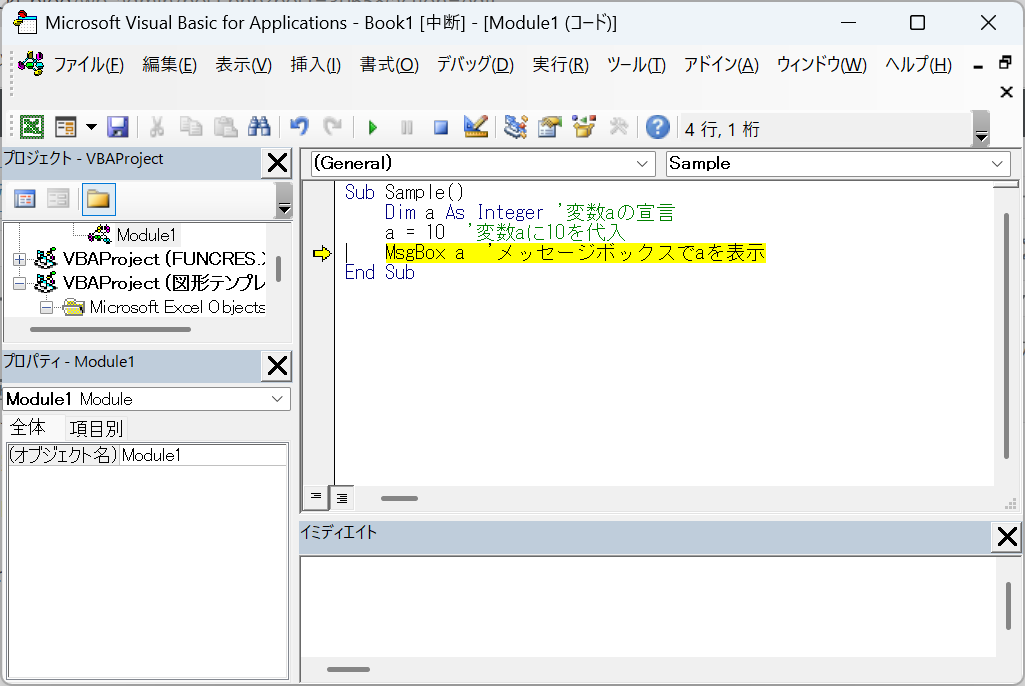The height and width of the screenshot is (686, 1025).
Task: Save the workbook with the floppy icon
Action: pos(118,127)
